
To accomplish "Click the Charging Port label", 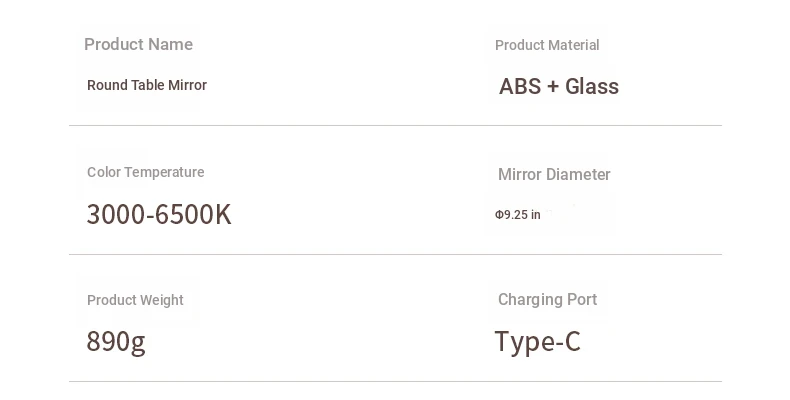I will click(547, 300).
